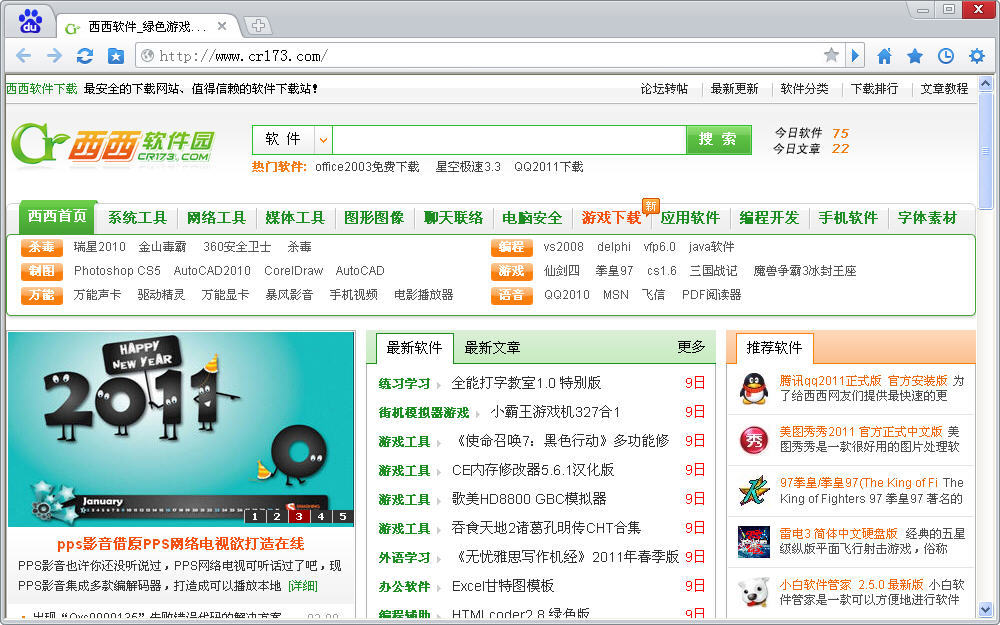Click the orange 制图 category badge

pyautogui.click(x=41, y=271)
